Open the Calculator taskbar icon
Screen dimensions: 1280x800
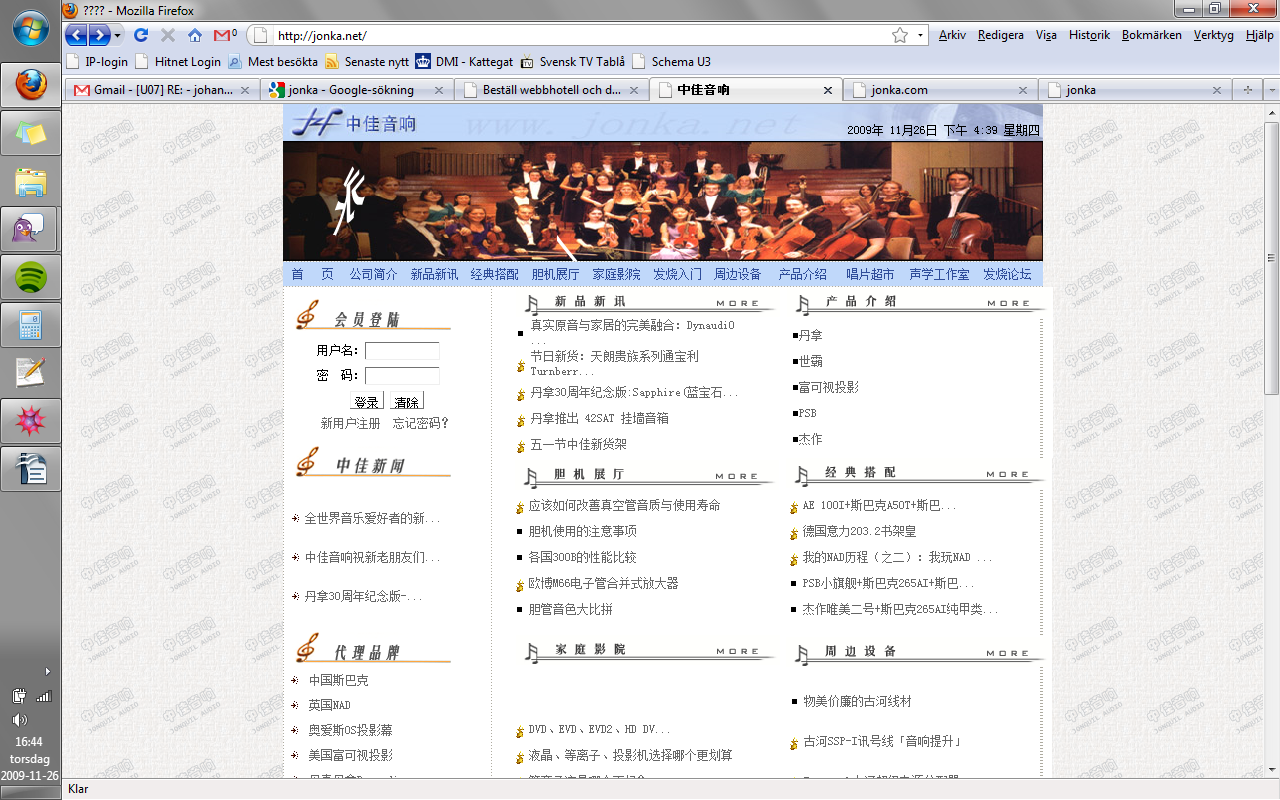pos(31,325)
